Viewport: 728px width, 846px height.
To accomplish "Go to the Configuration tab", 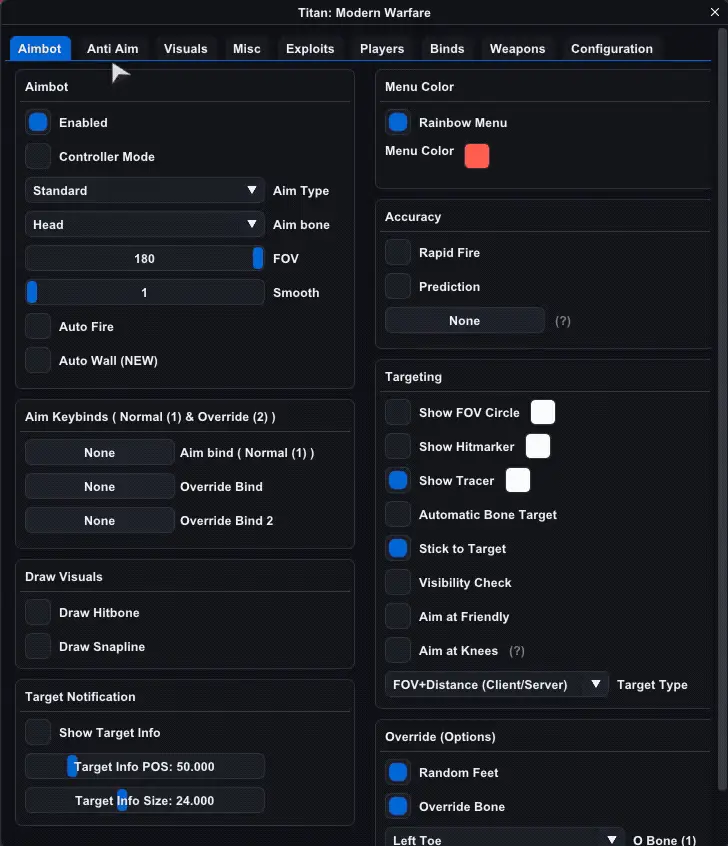I will [611, 49].
